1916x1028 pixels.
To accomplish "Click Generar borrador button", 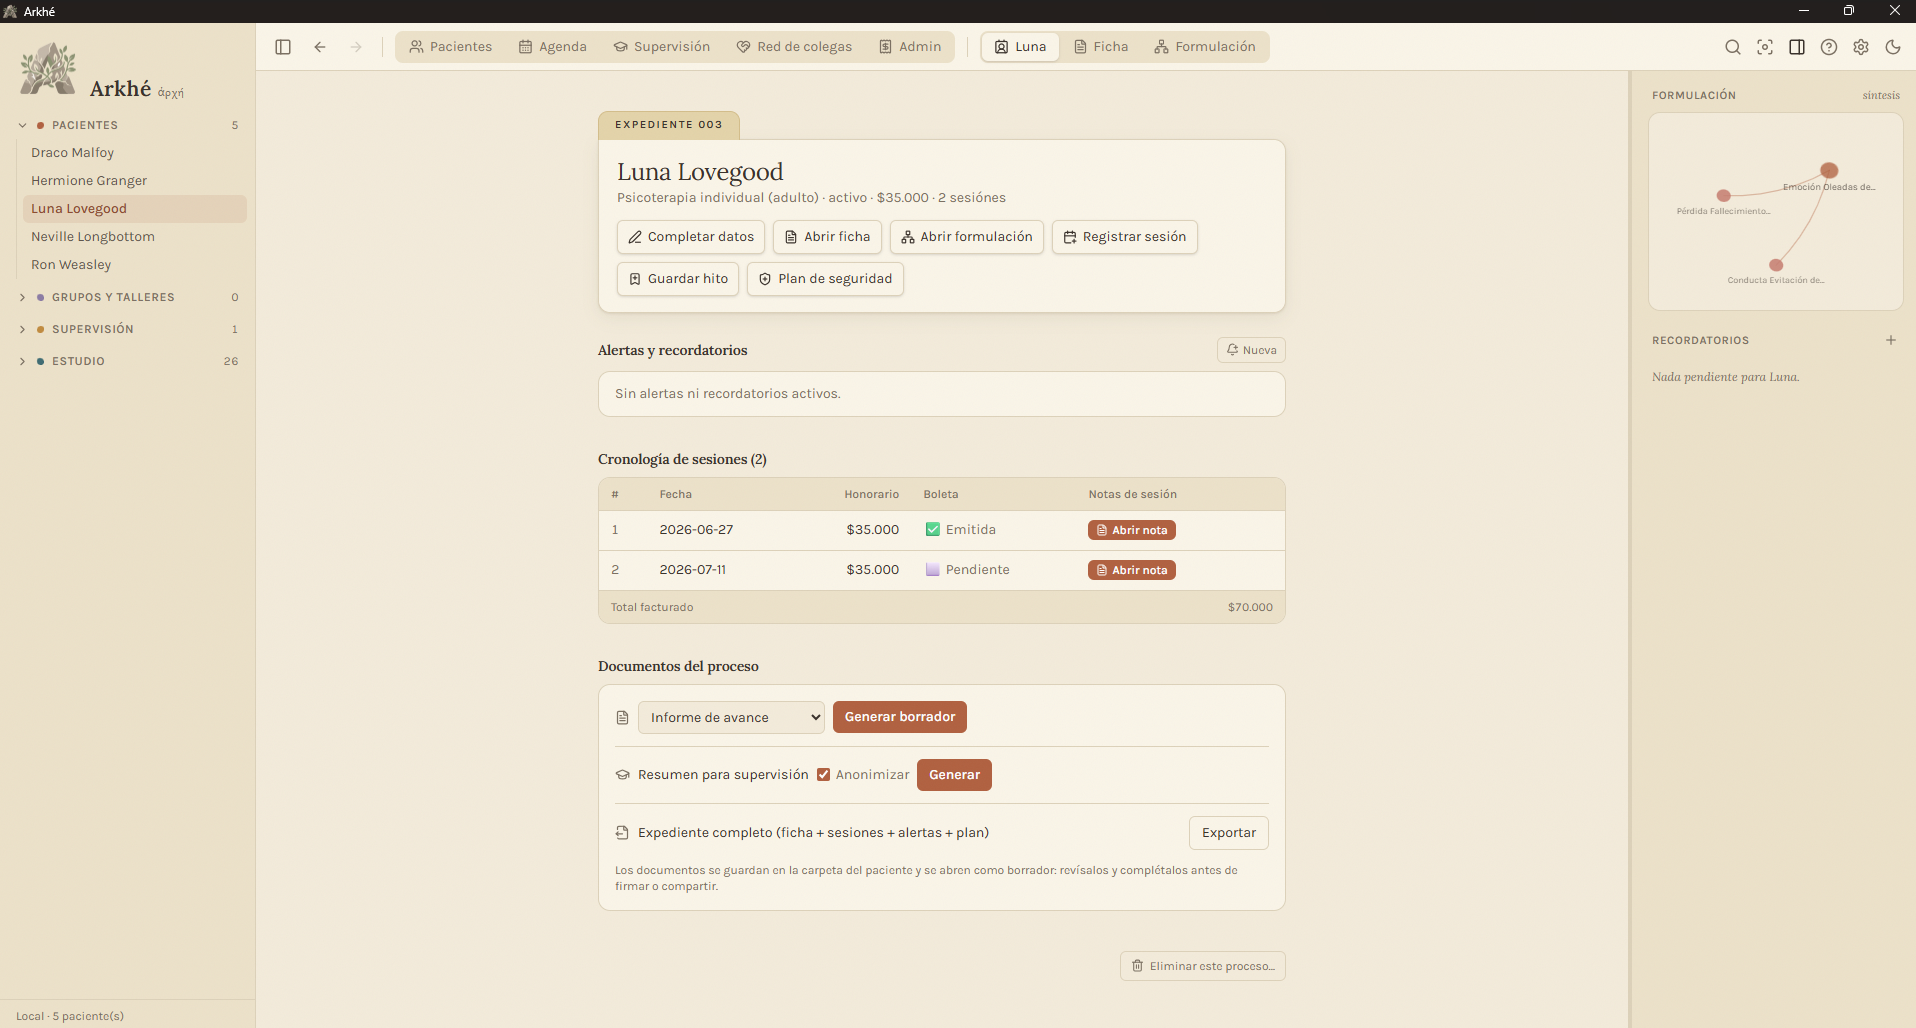I will click(900, 717).
